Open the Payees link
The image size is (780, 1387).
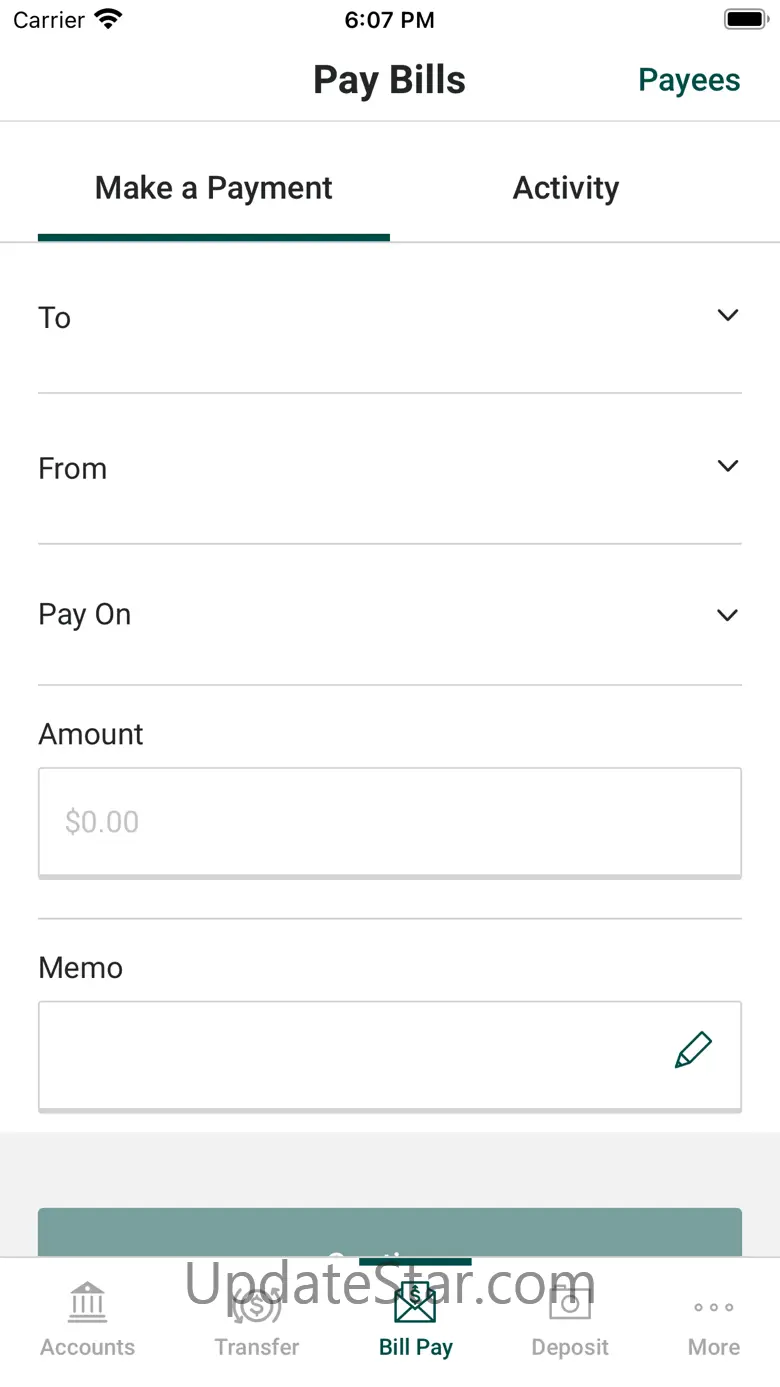(x=689, y=80)
